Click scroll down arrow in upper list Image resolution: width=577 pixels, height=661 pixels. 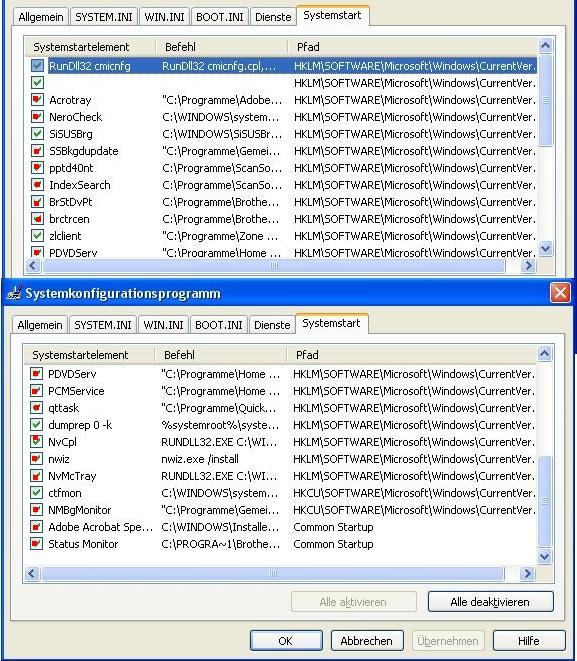point(546,249)
